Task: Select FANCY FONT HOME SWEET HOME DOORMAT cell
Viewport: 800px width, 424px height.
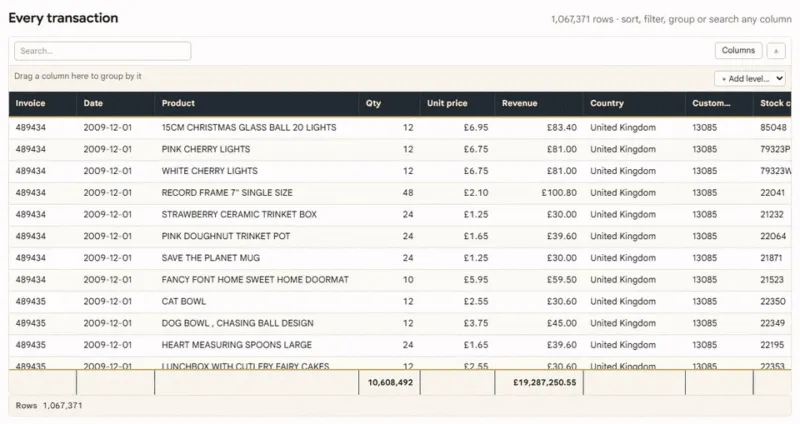Action: (257, 280)
